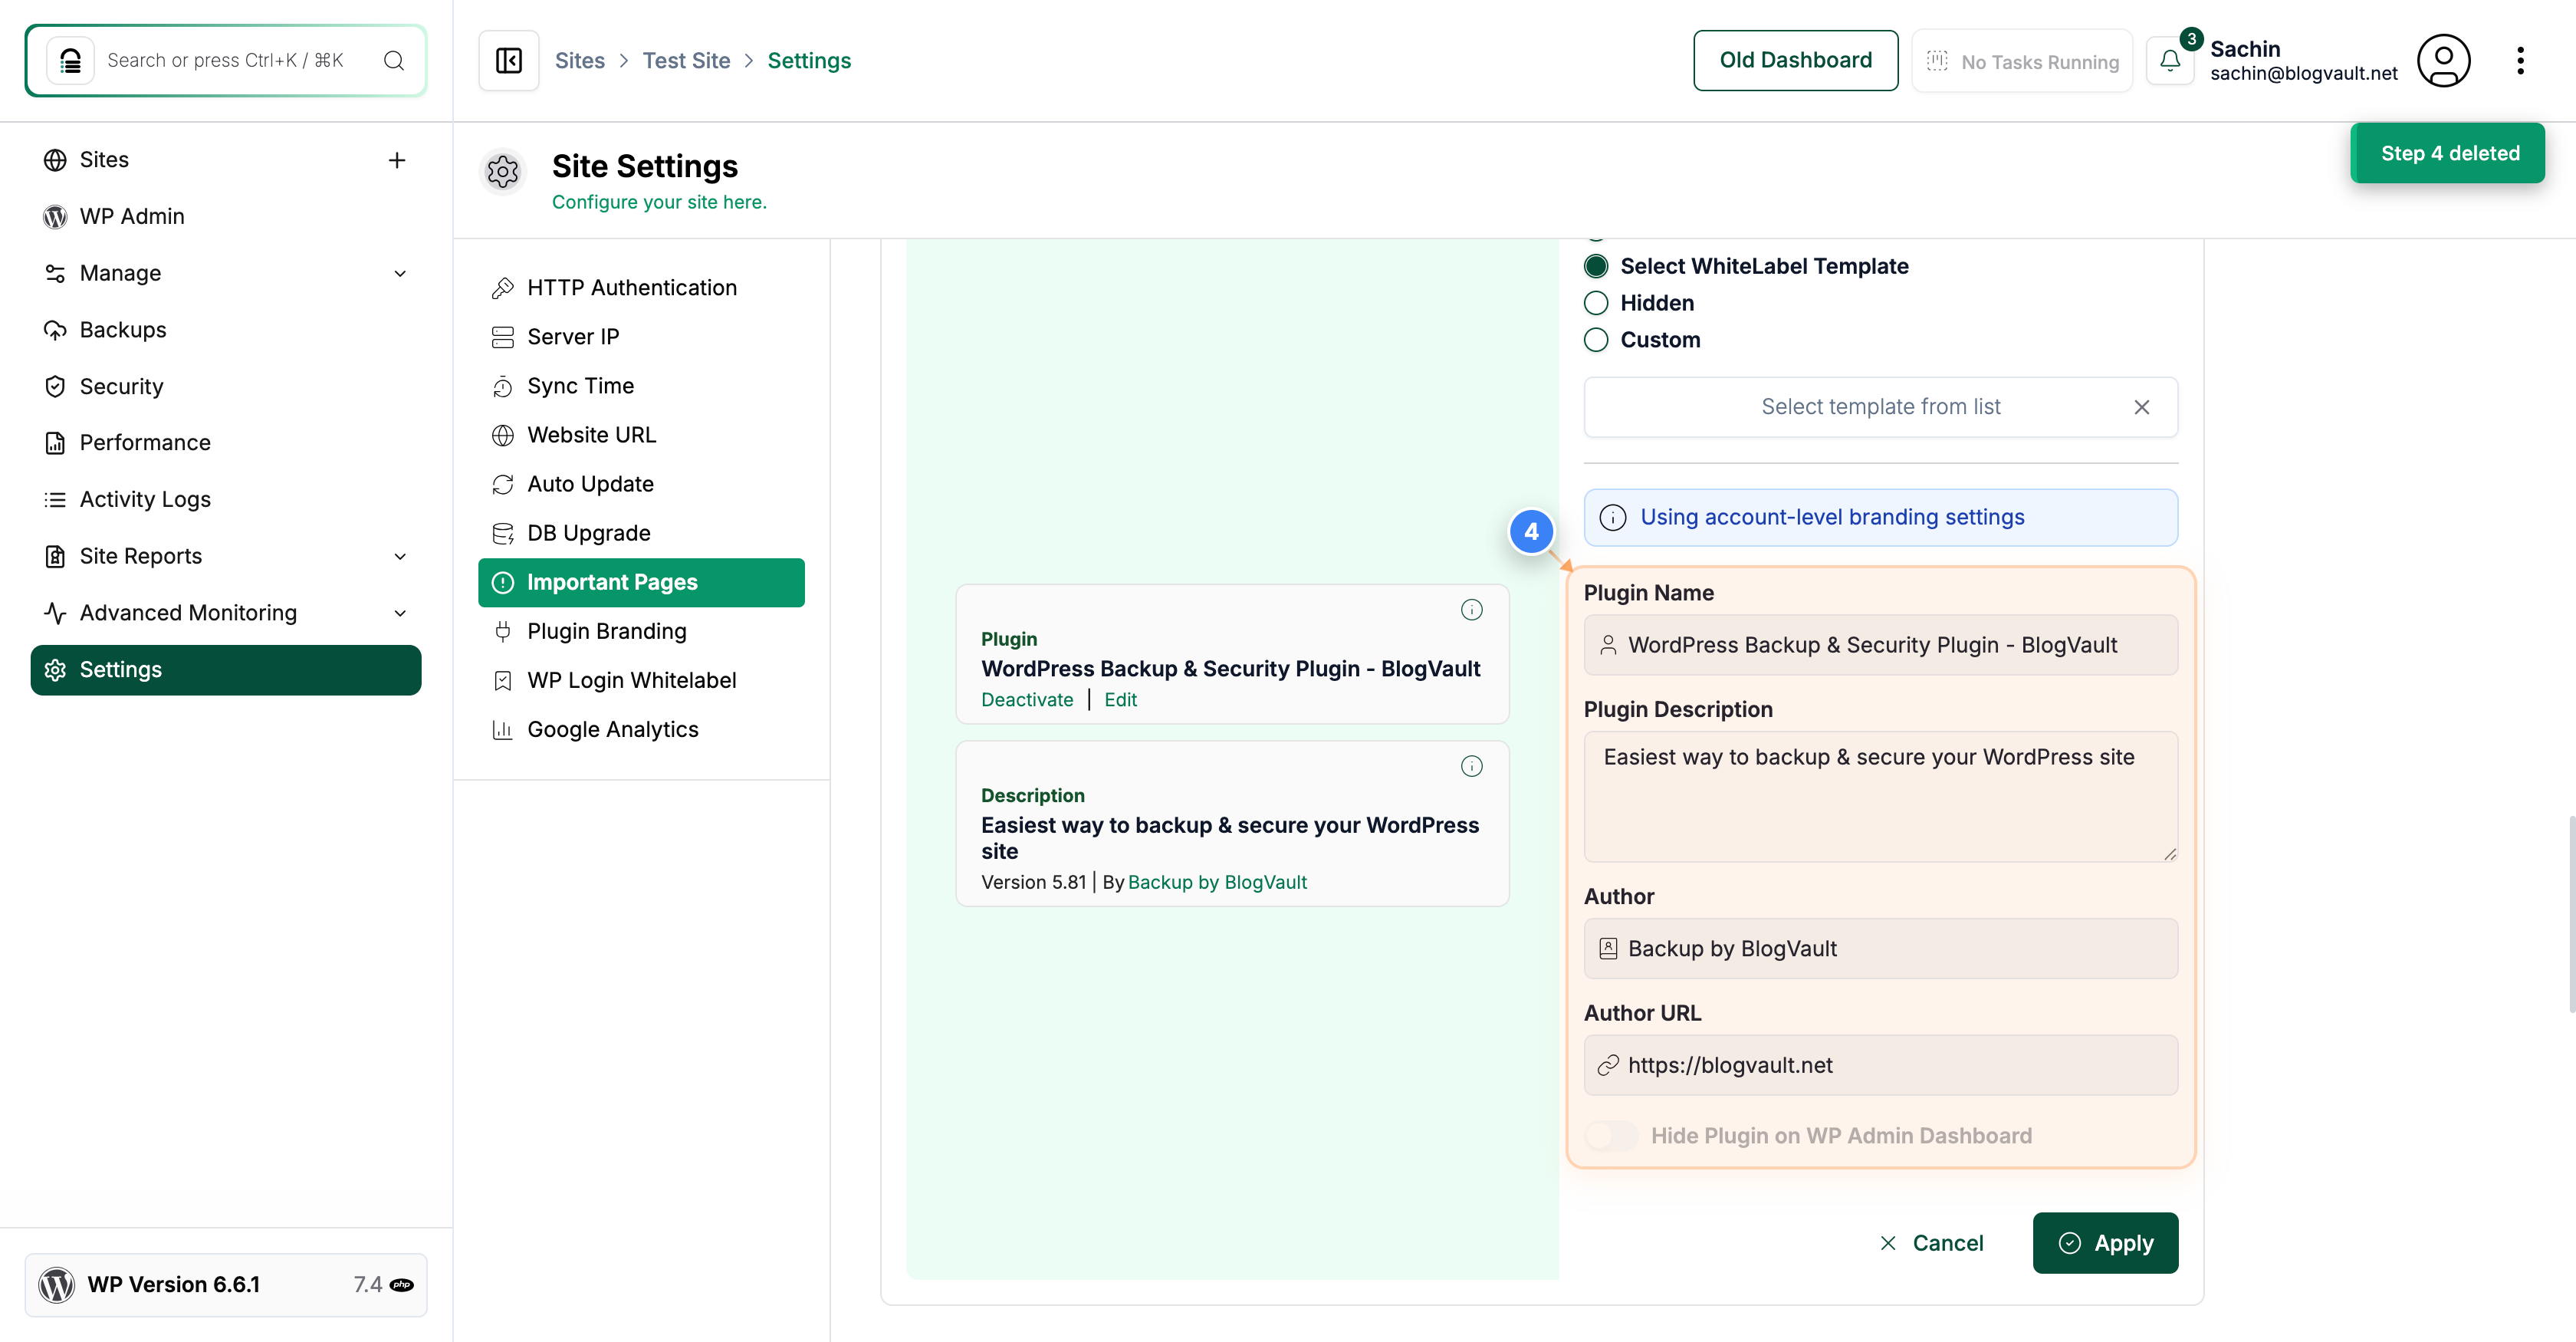Image resolution: width=2576 pixels, height=1342 pixels.
Task: Click the Apply button
Action: click(x=2105, y=1243)
